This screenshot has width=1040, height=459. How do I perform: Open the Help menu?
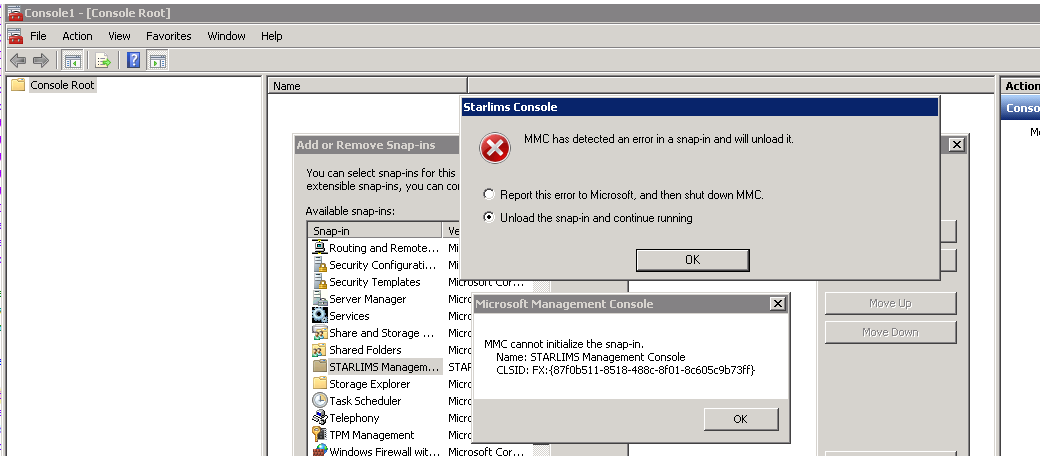click(x=271, y=36)
